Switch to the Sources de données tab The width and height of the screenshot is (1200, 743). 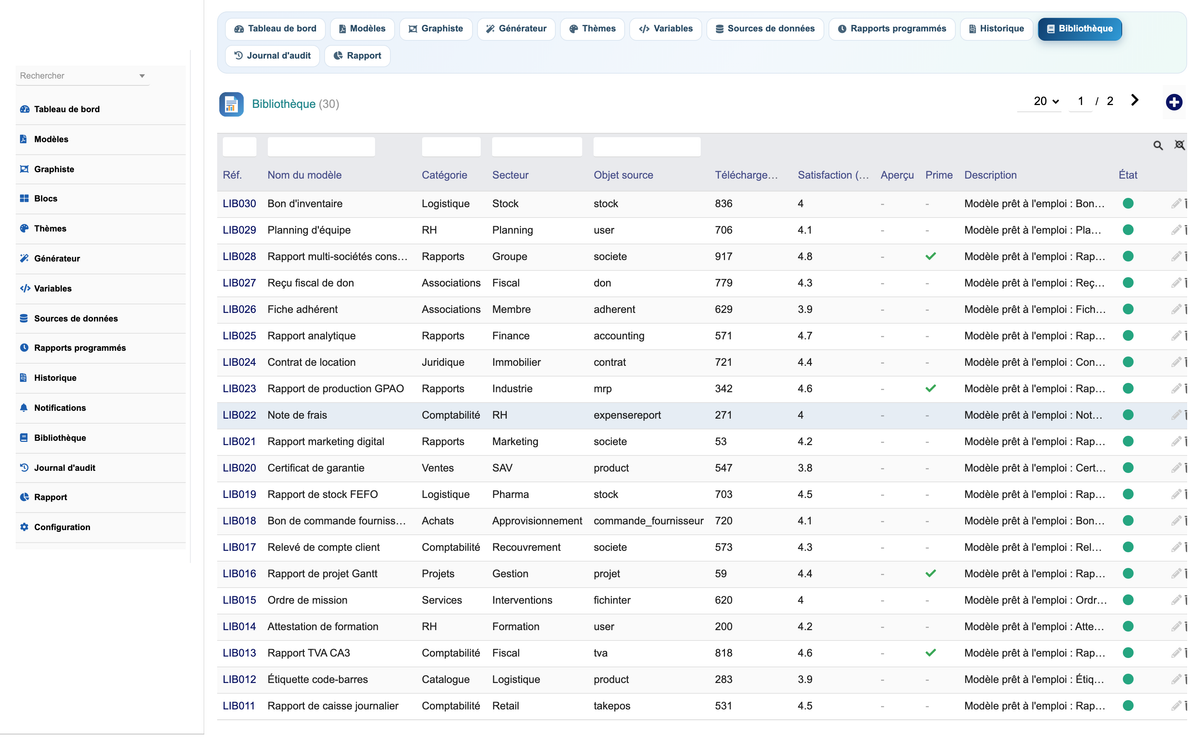click(x=765, y=29)
